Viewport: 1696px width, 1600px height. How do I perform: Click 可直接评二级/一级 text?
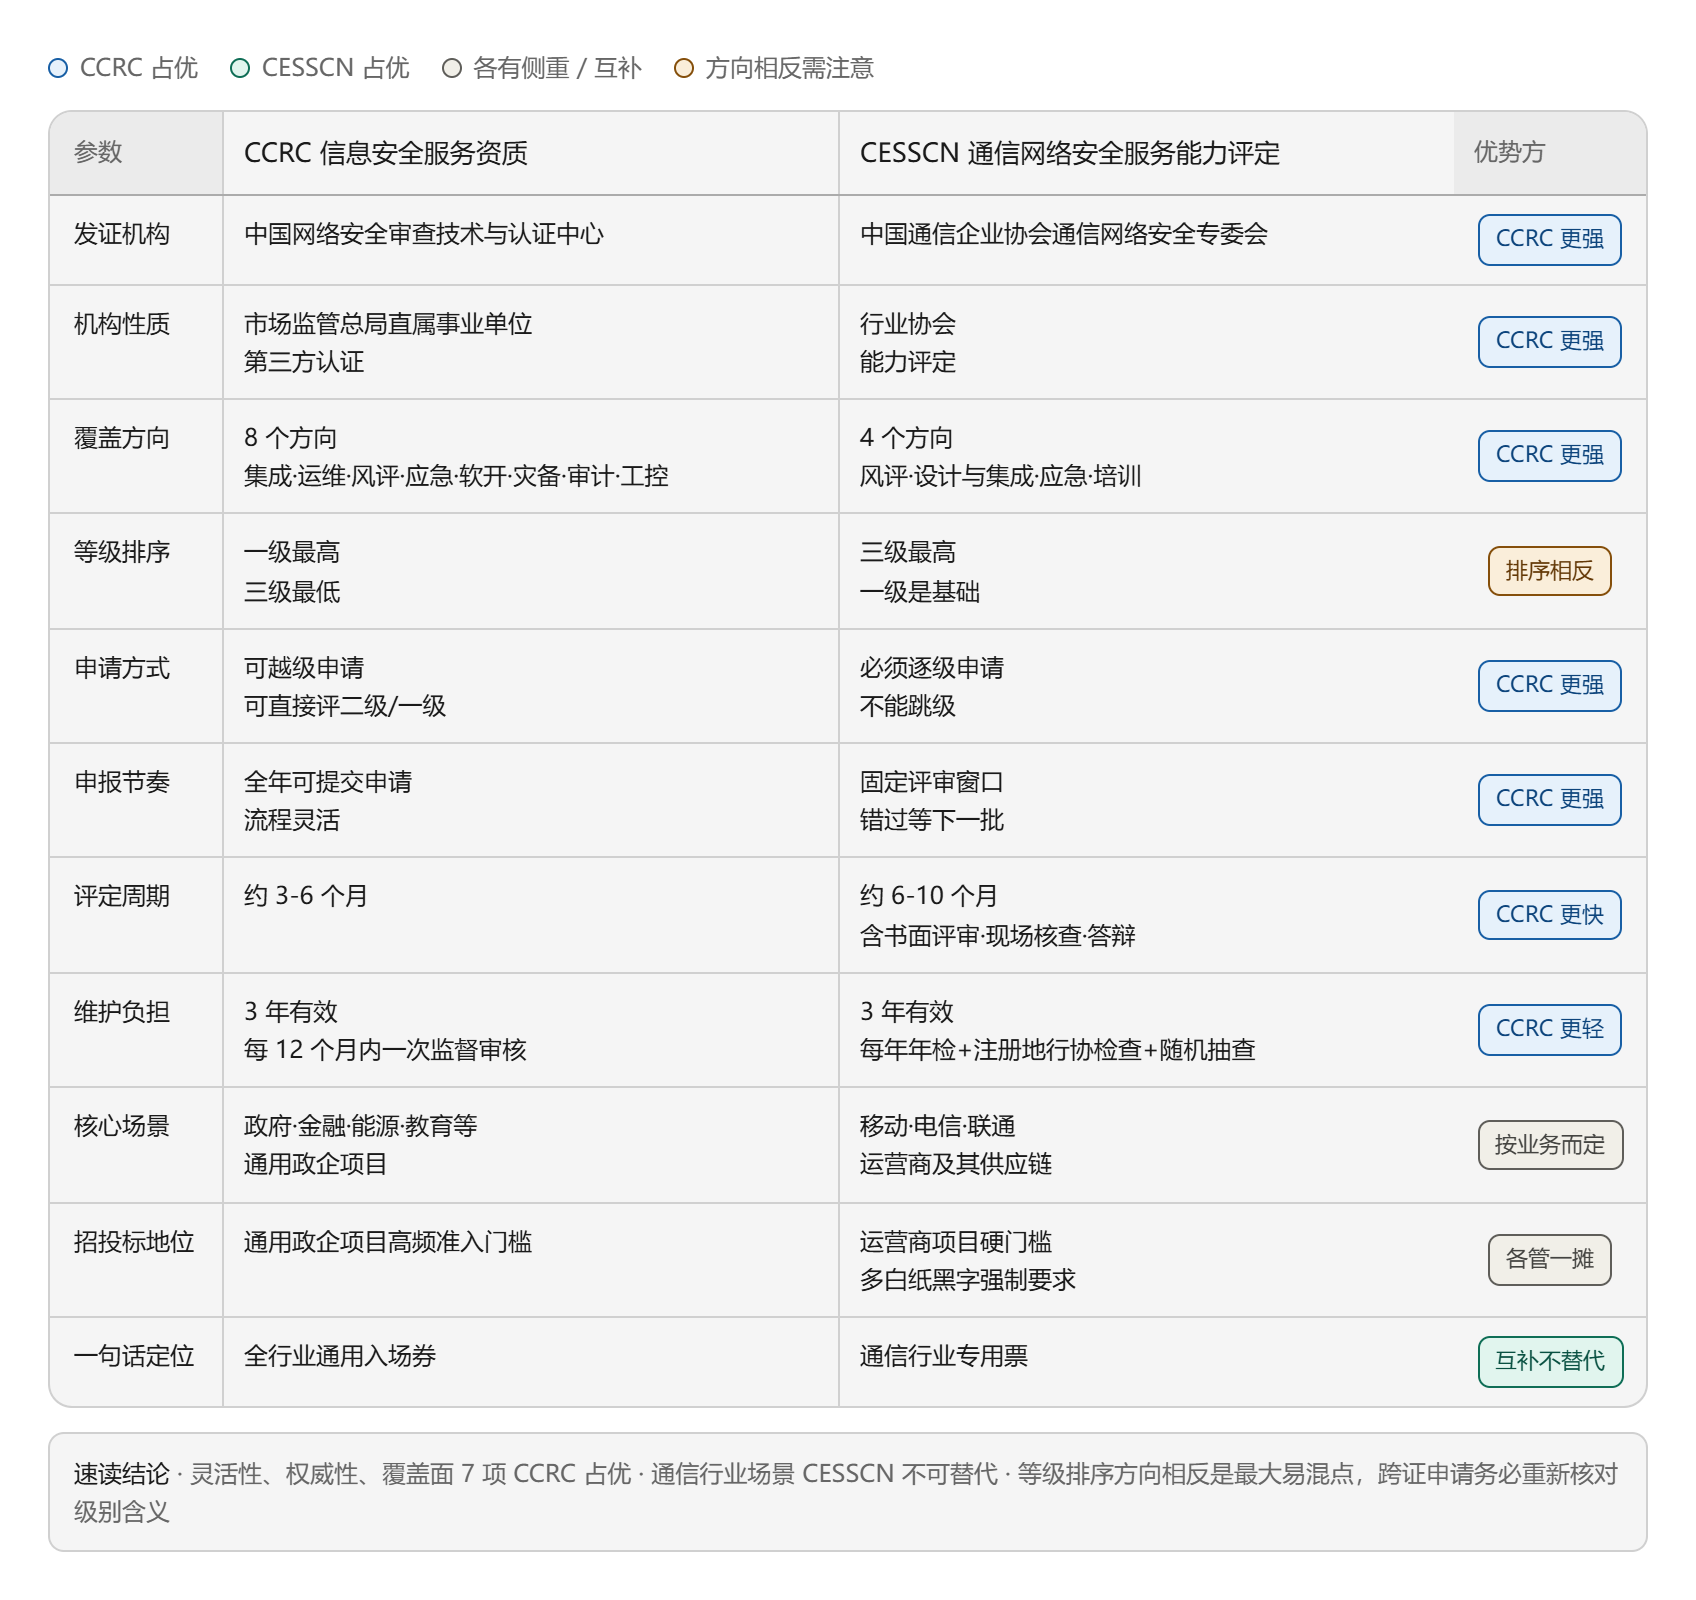click(345, 706)
